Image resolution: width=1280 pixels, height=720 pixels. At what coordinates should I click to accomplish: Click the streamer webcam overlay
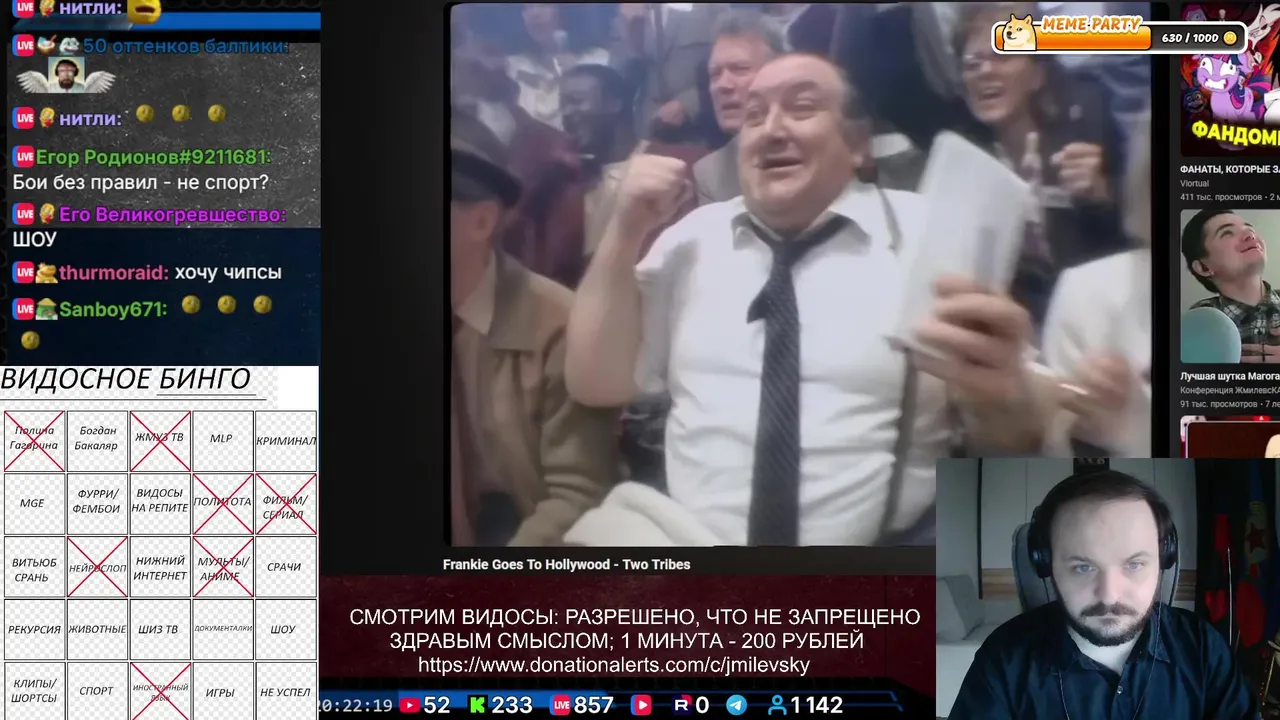[x=1108, y=589]
